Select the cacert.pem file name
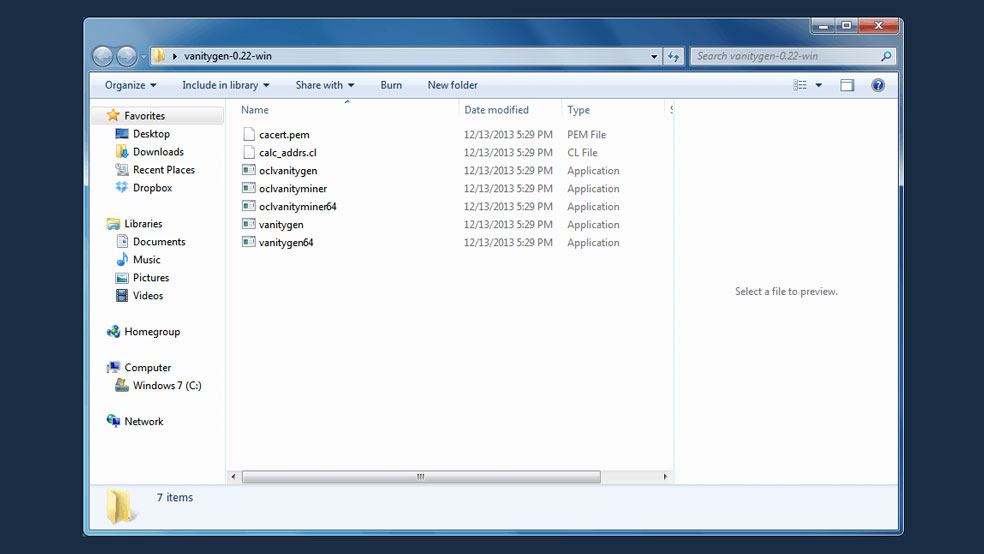 pyautogui.click(x=284, y=134)
